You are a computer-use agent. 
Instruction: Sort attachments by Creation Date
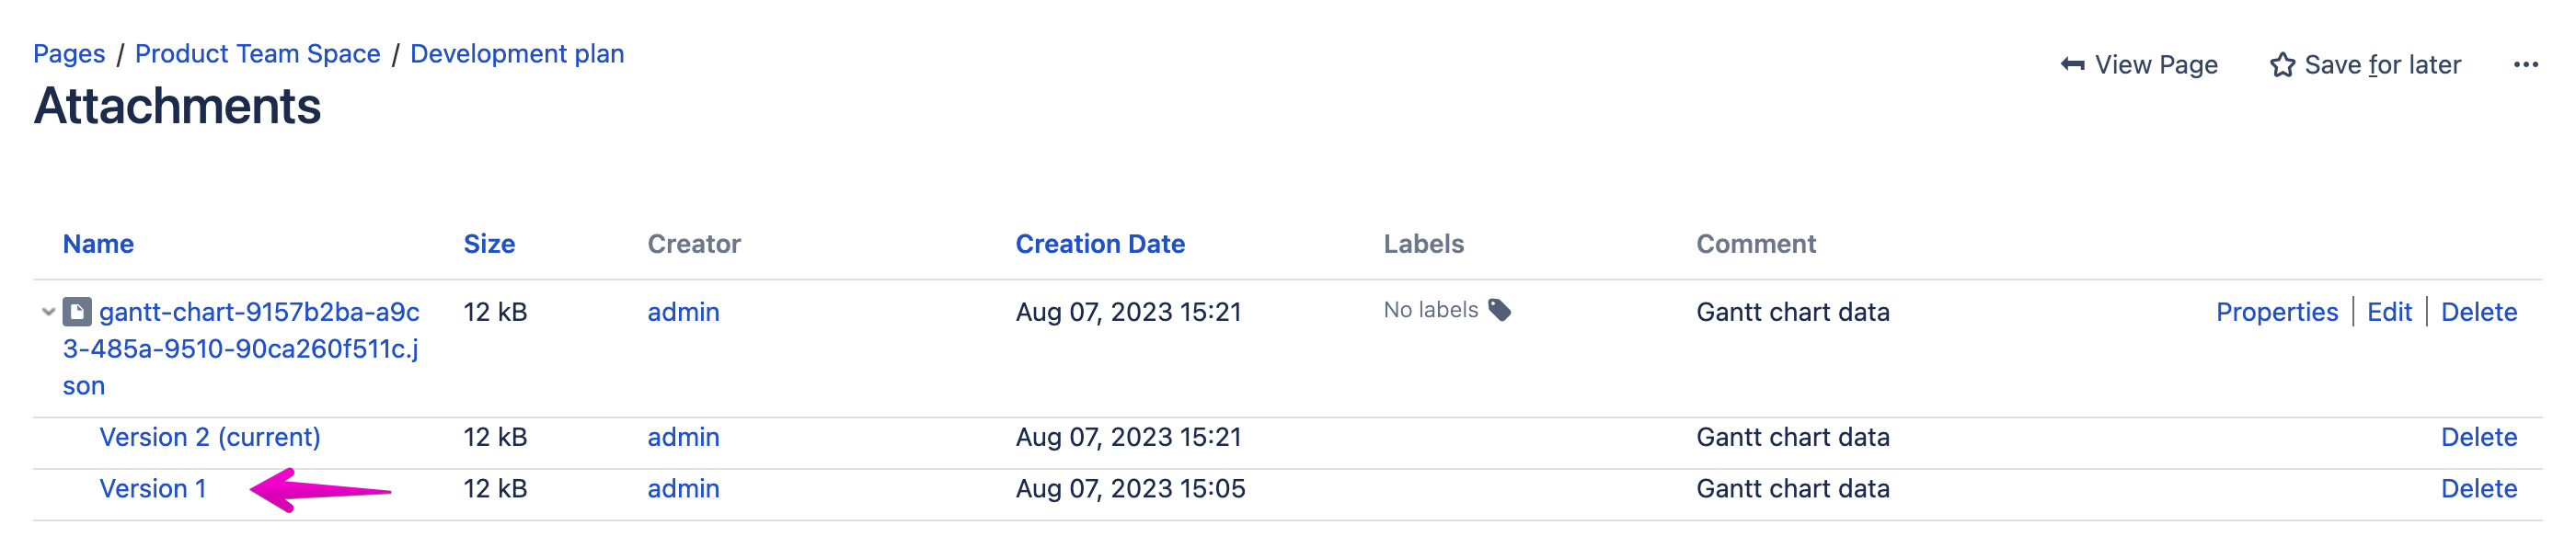point(1100,244)
